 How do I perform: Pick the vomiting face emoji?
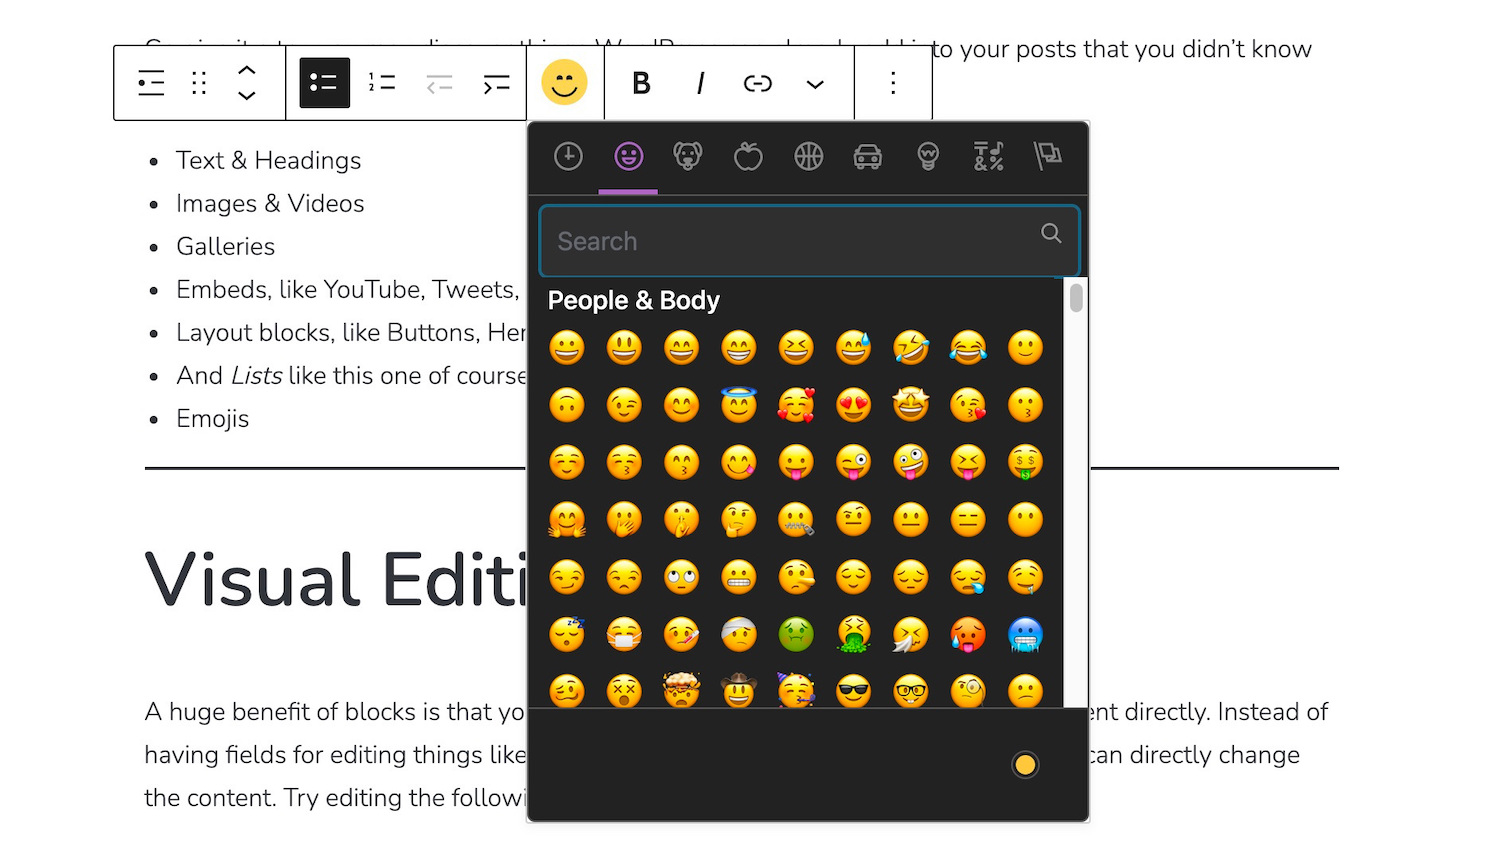pos(853,634)
